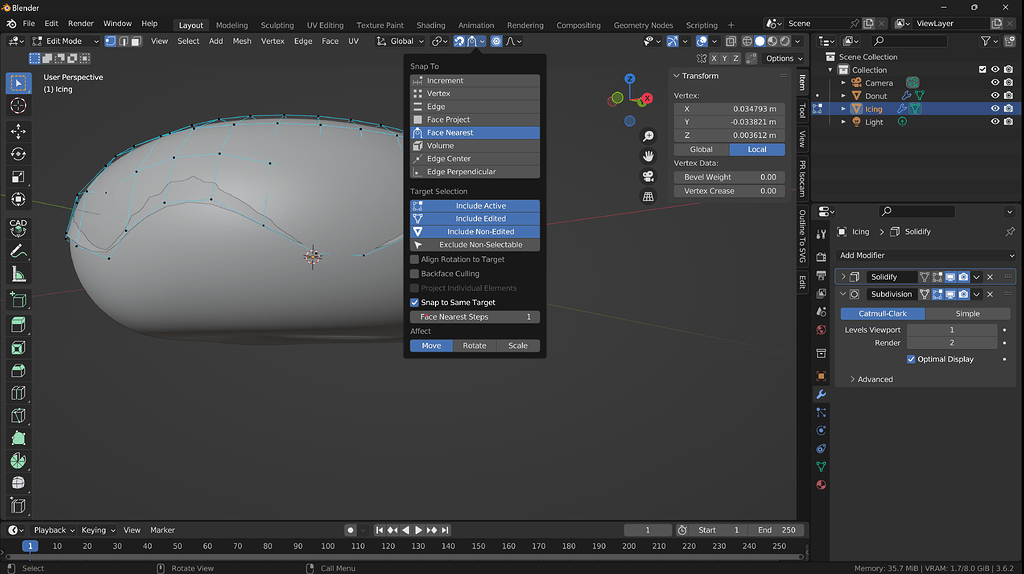This screenshot has width=1024, height=574.
Task: Toggle X-ray view icon
Action: [731, 41]
